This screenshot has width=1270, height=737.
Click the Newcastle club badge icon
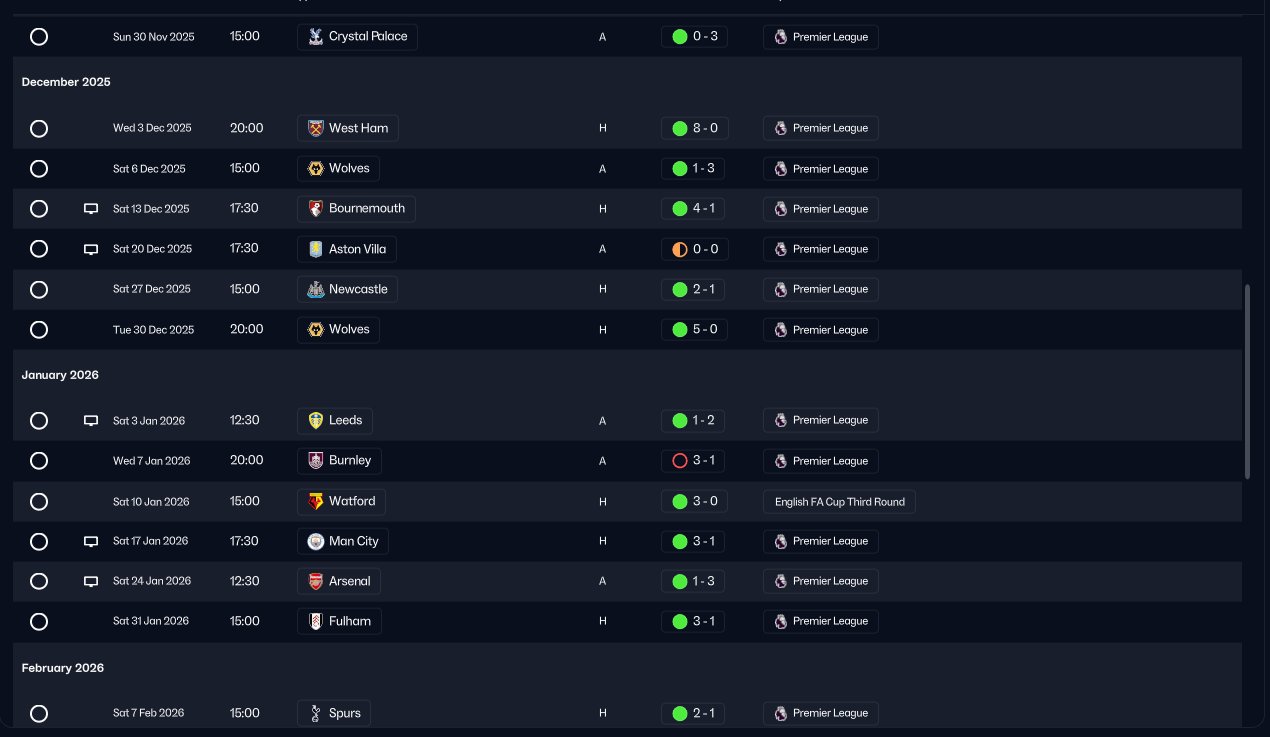[316, 289]
